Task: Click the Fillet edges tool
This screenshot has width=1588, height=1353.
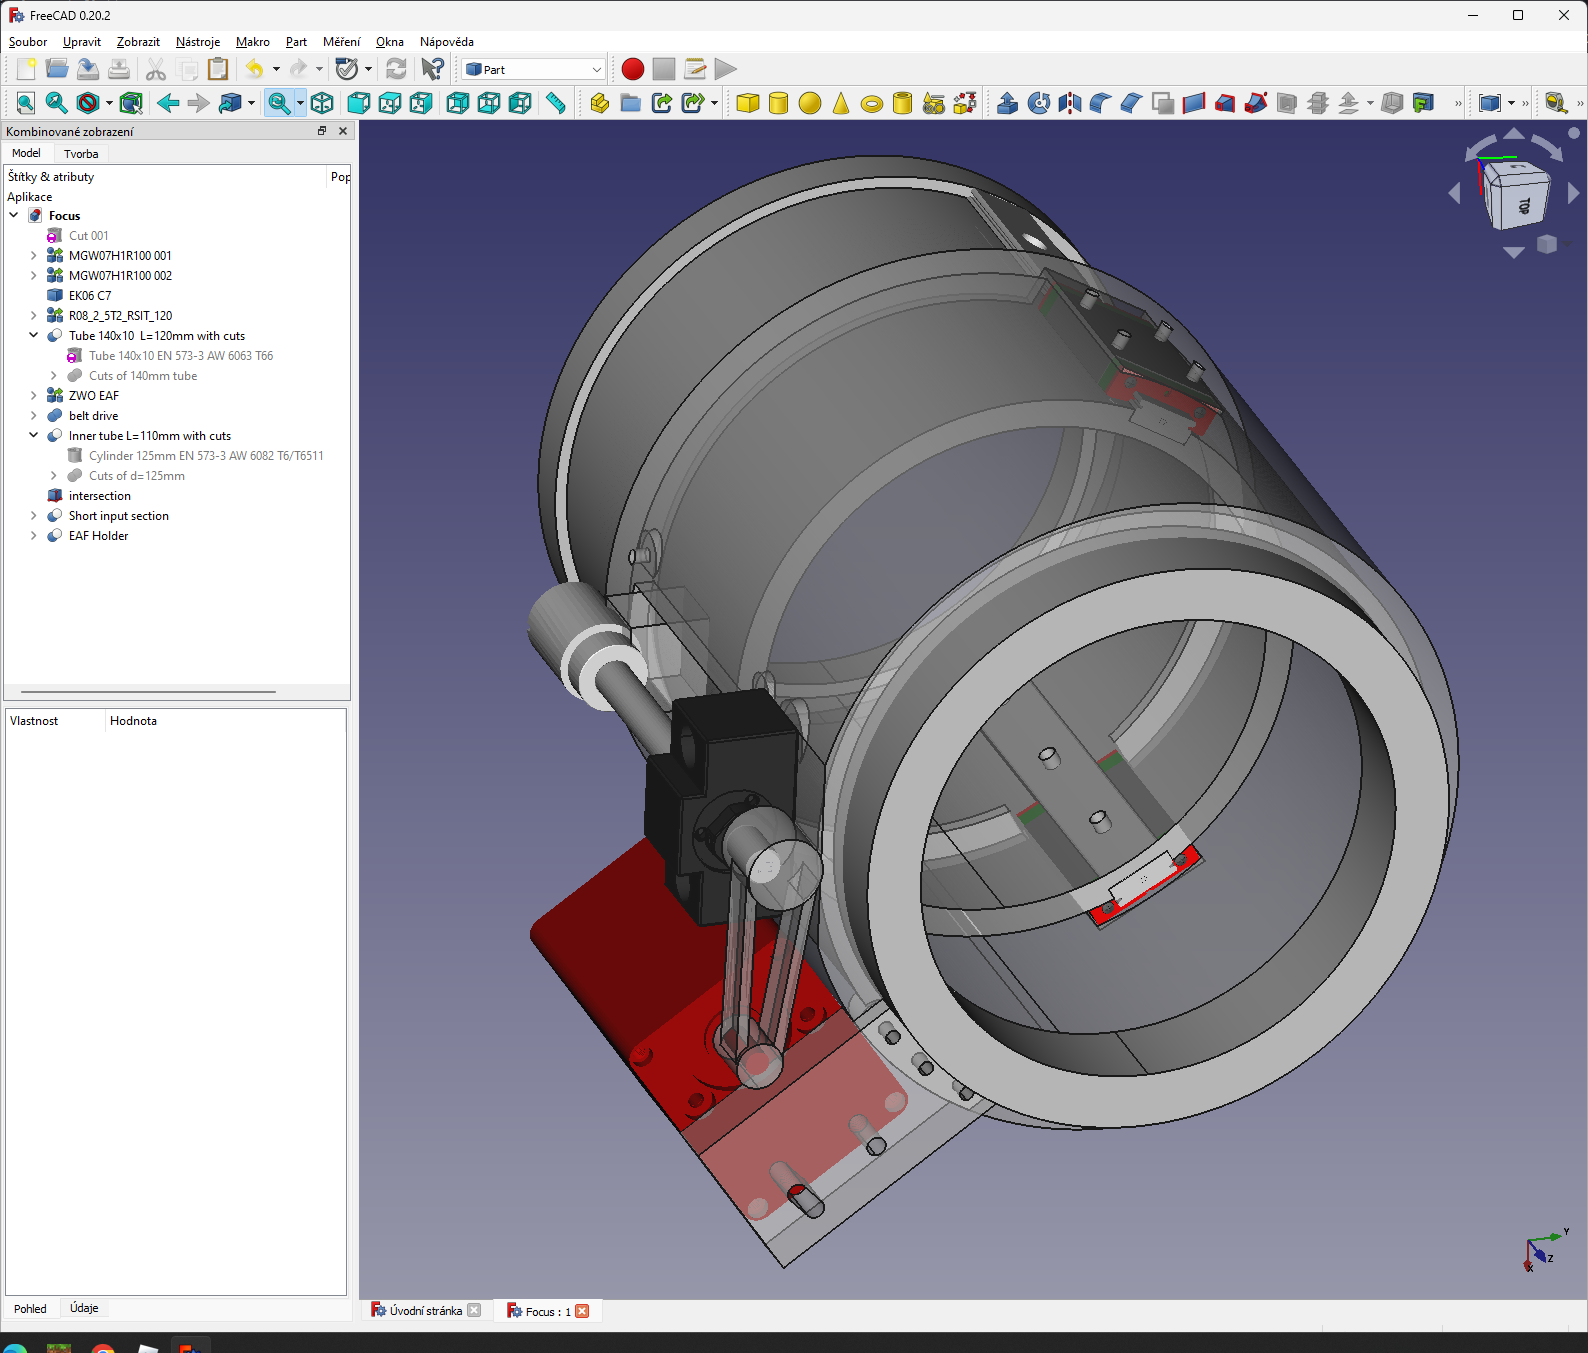Action: coord(1101,103)
